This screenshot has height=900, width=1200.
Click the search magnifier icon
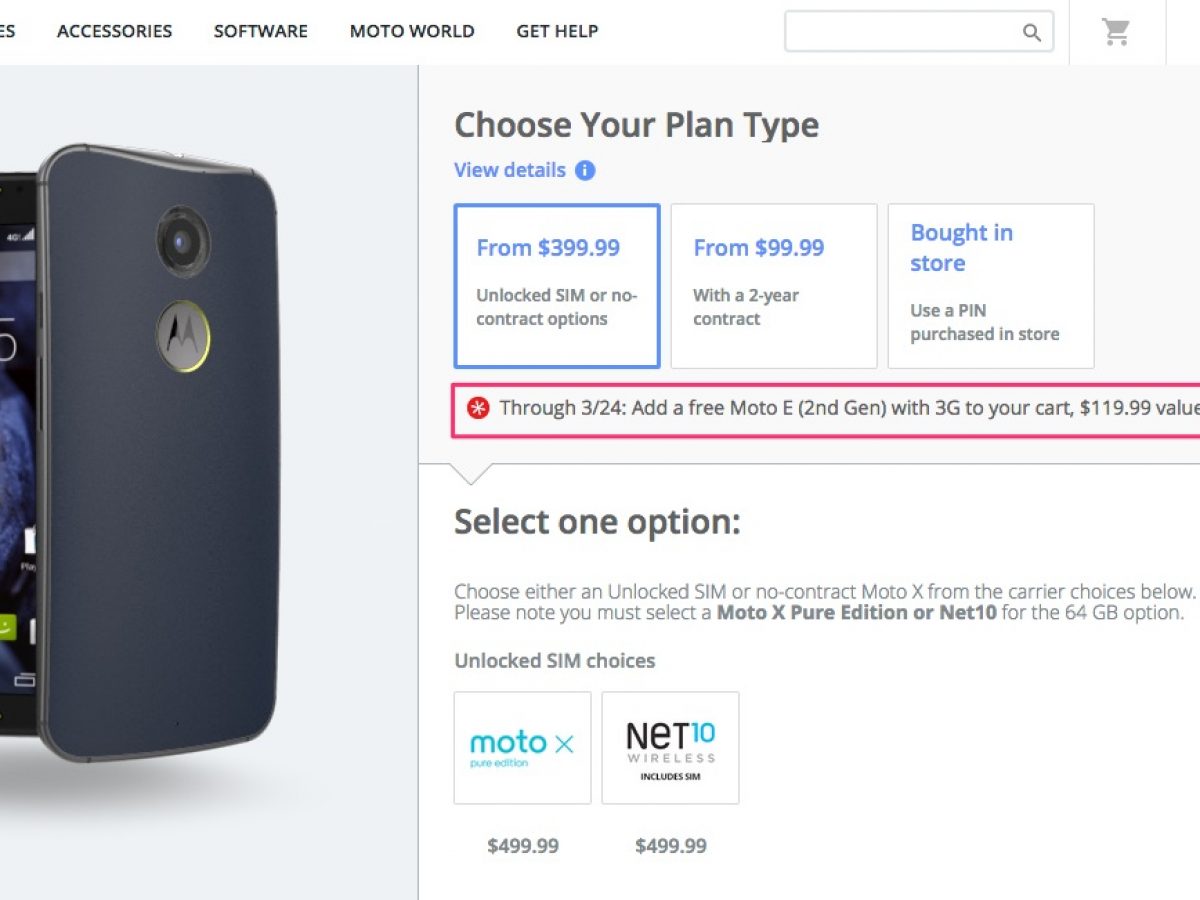point(1032,33)
